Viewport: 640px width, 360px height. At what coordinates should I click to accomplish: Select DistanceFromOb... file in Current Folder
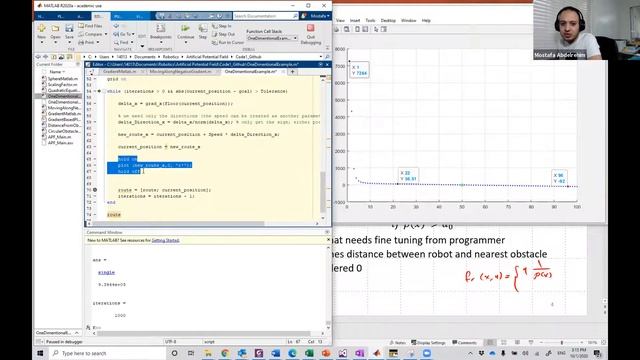click(64, 125)
